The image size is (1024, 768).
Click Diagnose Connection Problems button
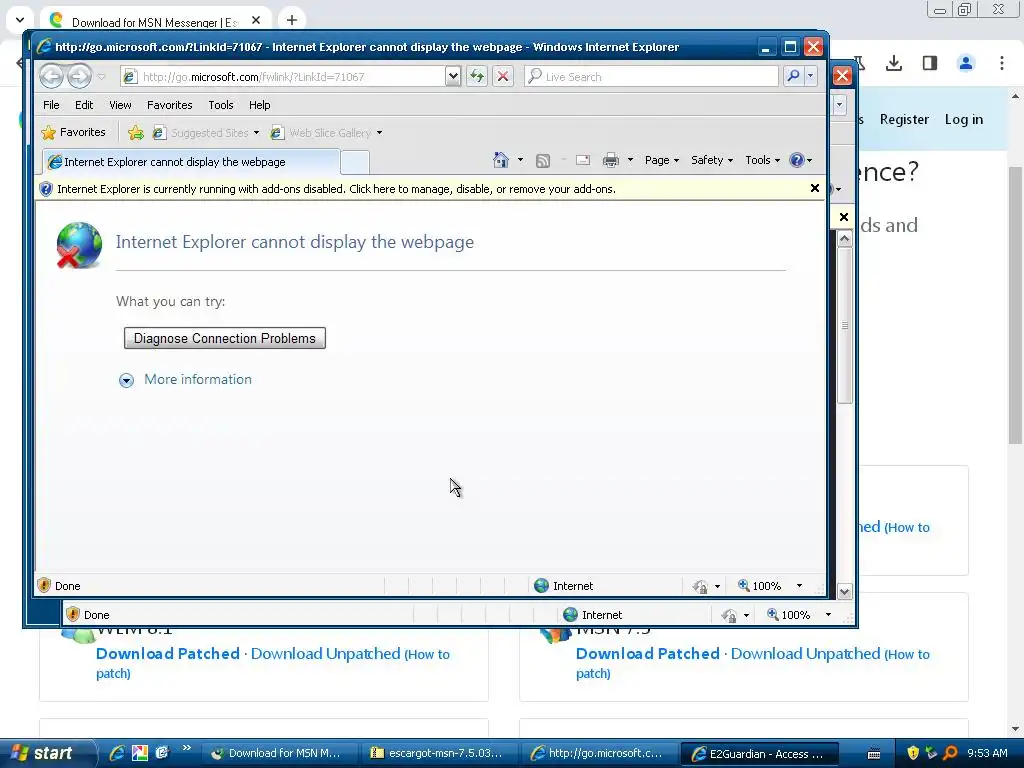pos(225,338)
